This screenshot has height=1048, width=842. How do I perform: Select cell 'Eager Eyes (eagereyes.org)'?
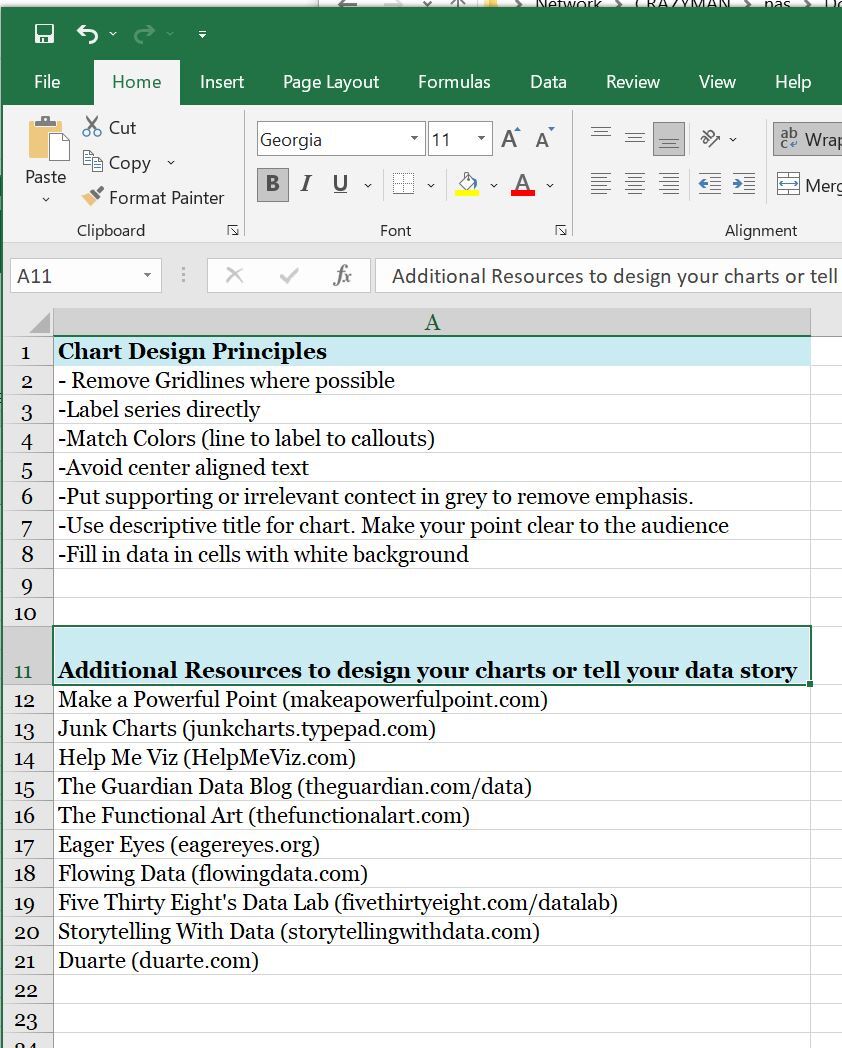click(x=432, y=844)
